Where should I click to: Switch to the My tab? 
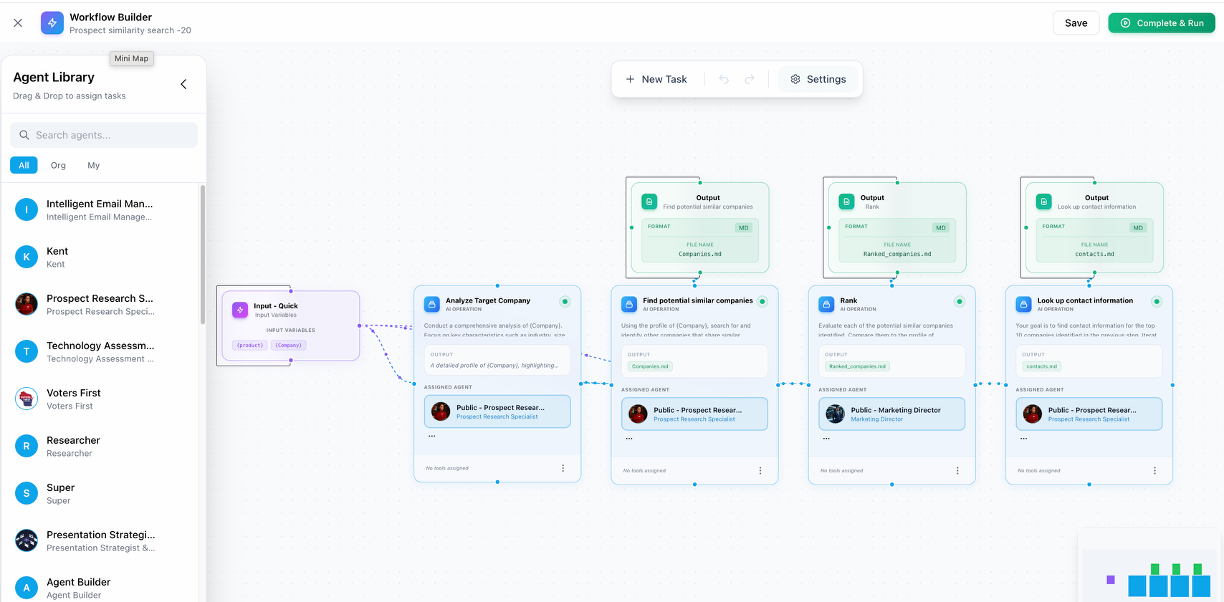tap(93, 165)
